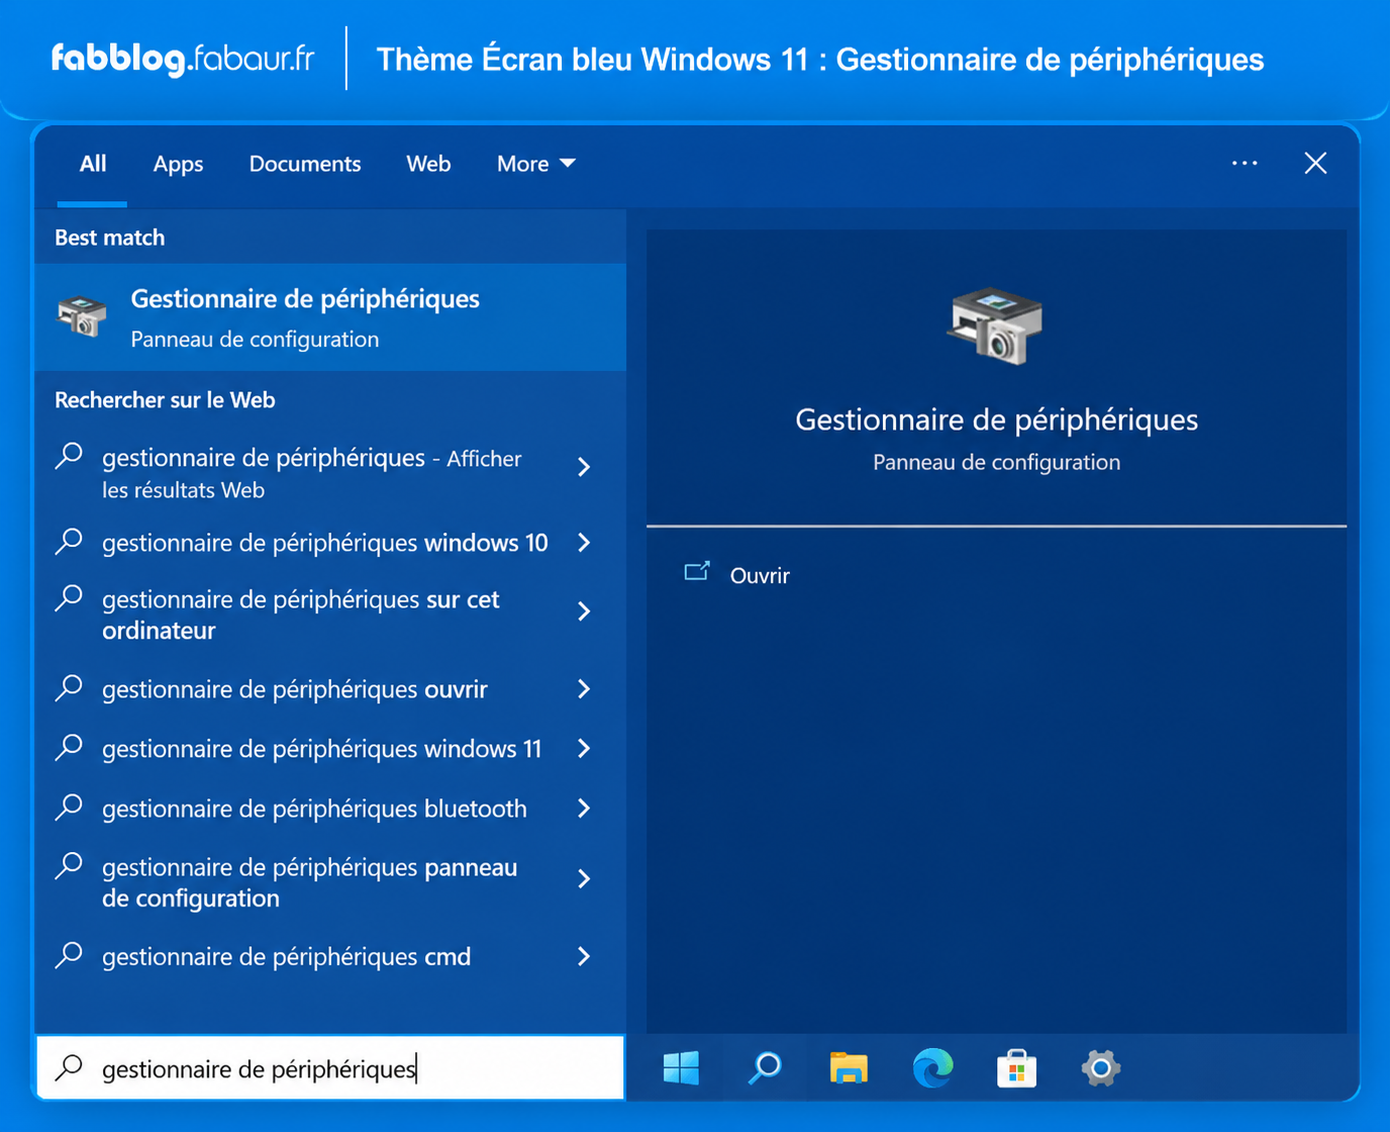The width and height of the screenshot is (1390, 1132).
Task: Open Best match Gestionnaire de périphériques result
Action: [x=330, y=317]
